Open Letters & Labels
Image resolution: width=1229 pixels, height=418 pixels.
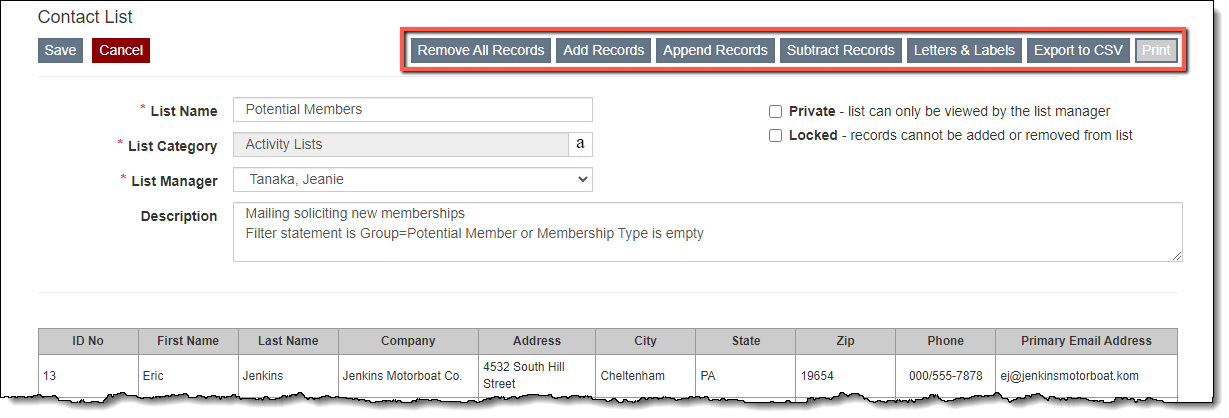coord(964,51)
